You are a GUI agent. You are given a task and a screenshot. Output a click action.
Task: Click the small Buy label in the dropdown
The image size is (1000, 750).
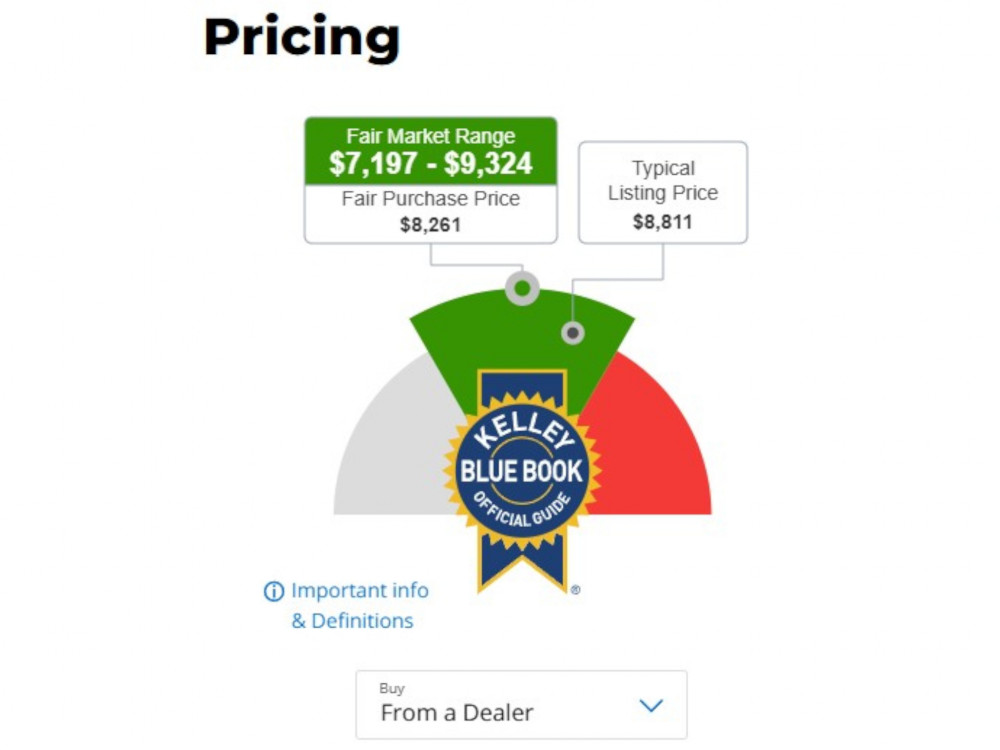[392, 689]
